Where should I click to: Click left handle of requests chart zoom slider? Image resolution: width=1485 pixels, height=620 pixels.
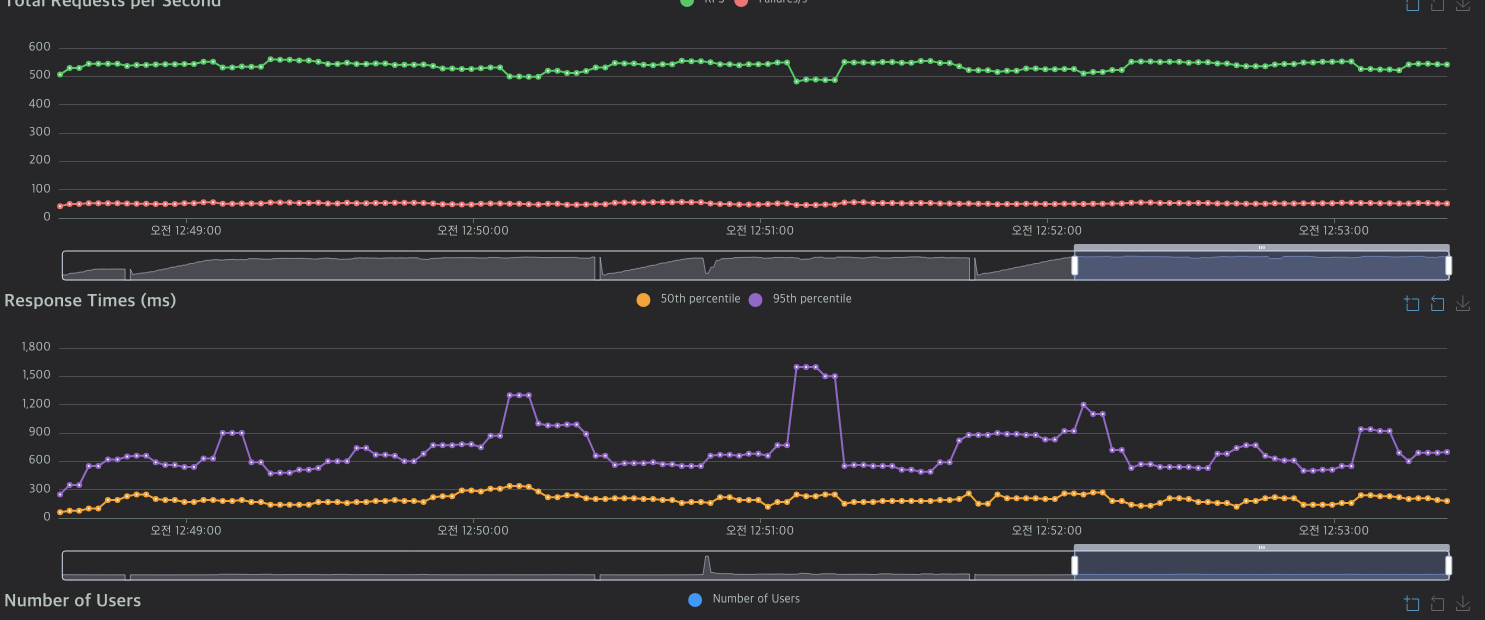coord(1075,265)
